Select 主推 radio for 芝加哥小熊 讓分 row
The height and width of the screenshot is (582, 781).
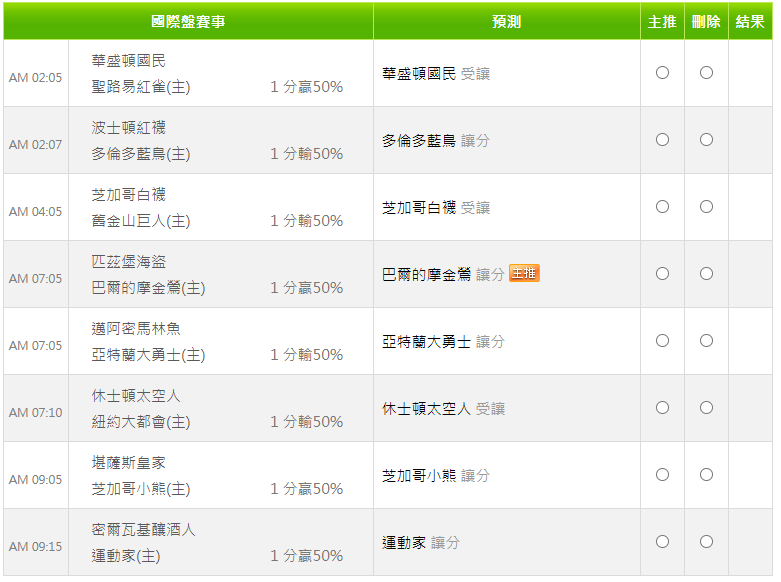click(x=662, y=475)
